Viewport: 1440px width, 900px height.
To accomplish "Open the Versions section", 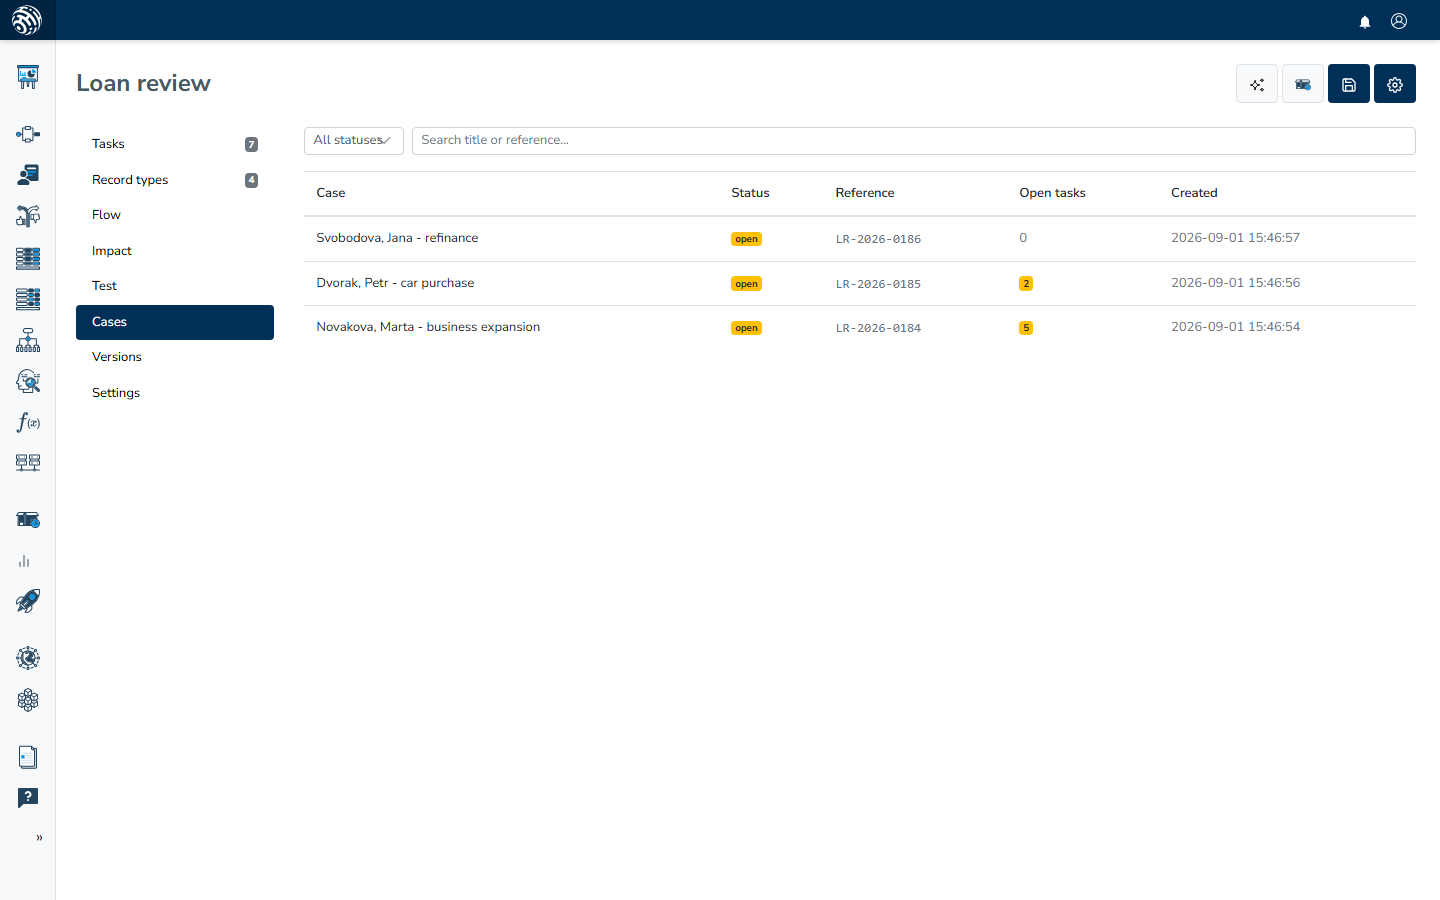I will click(x=175, y=357).
